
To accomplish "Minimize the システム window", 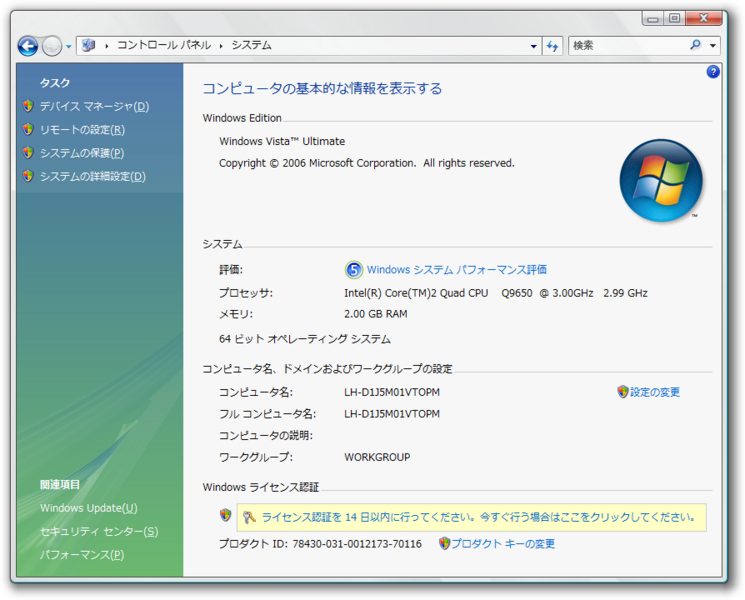I will (x=653, y=19).
